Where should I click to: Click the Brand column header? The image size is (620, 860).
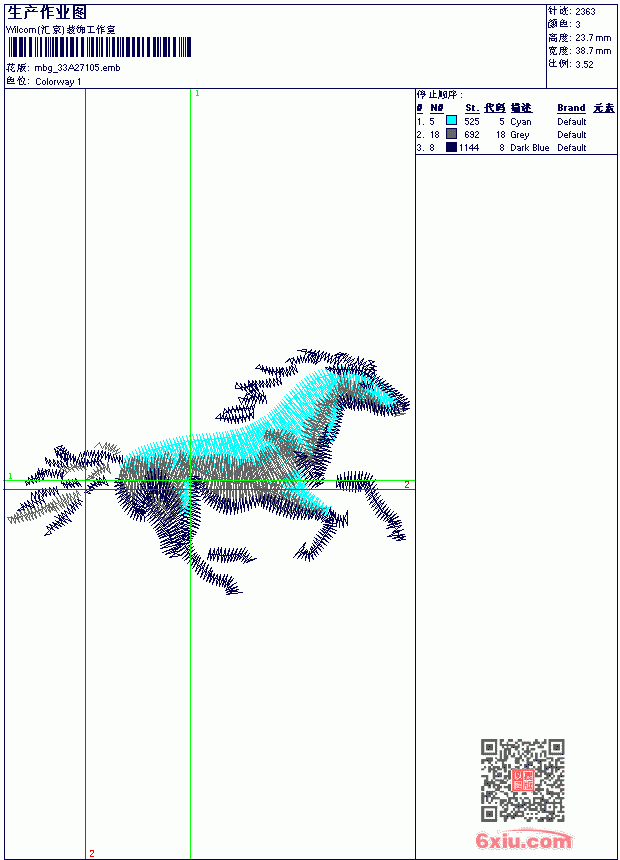point(571,108)
